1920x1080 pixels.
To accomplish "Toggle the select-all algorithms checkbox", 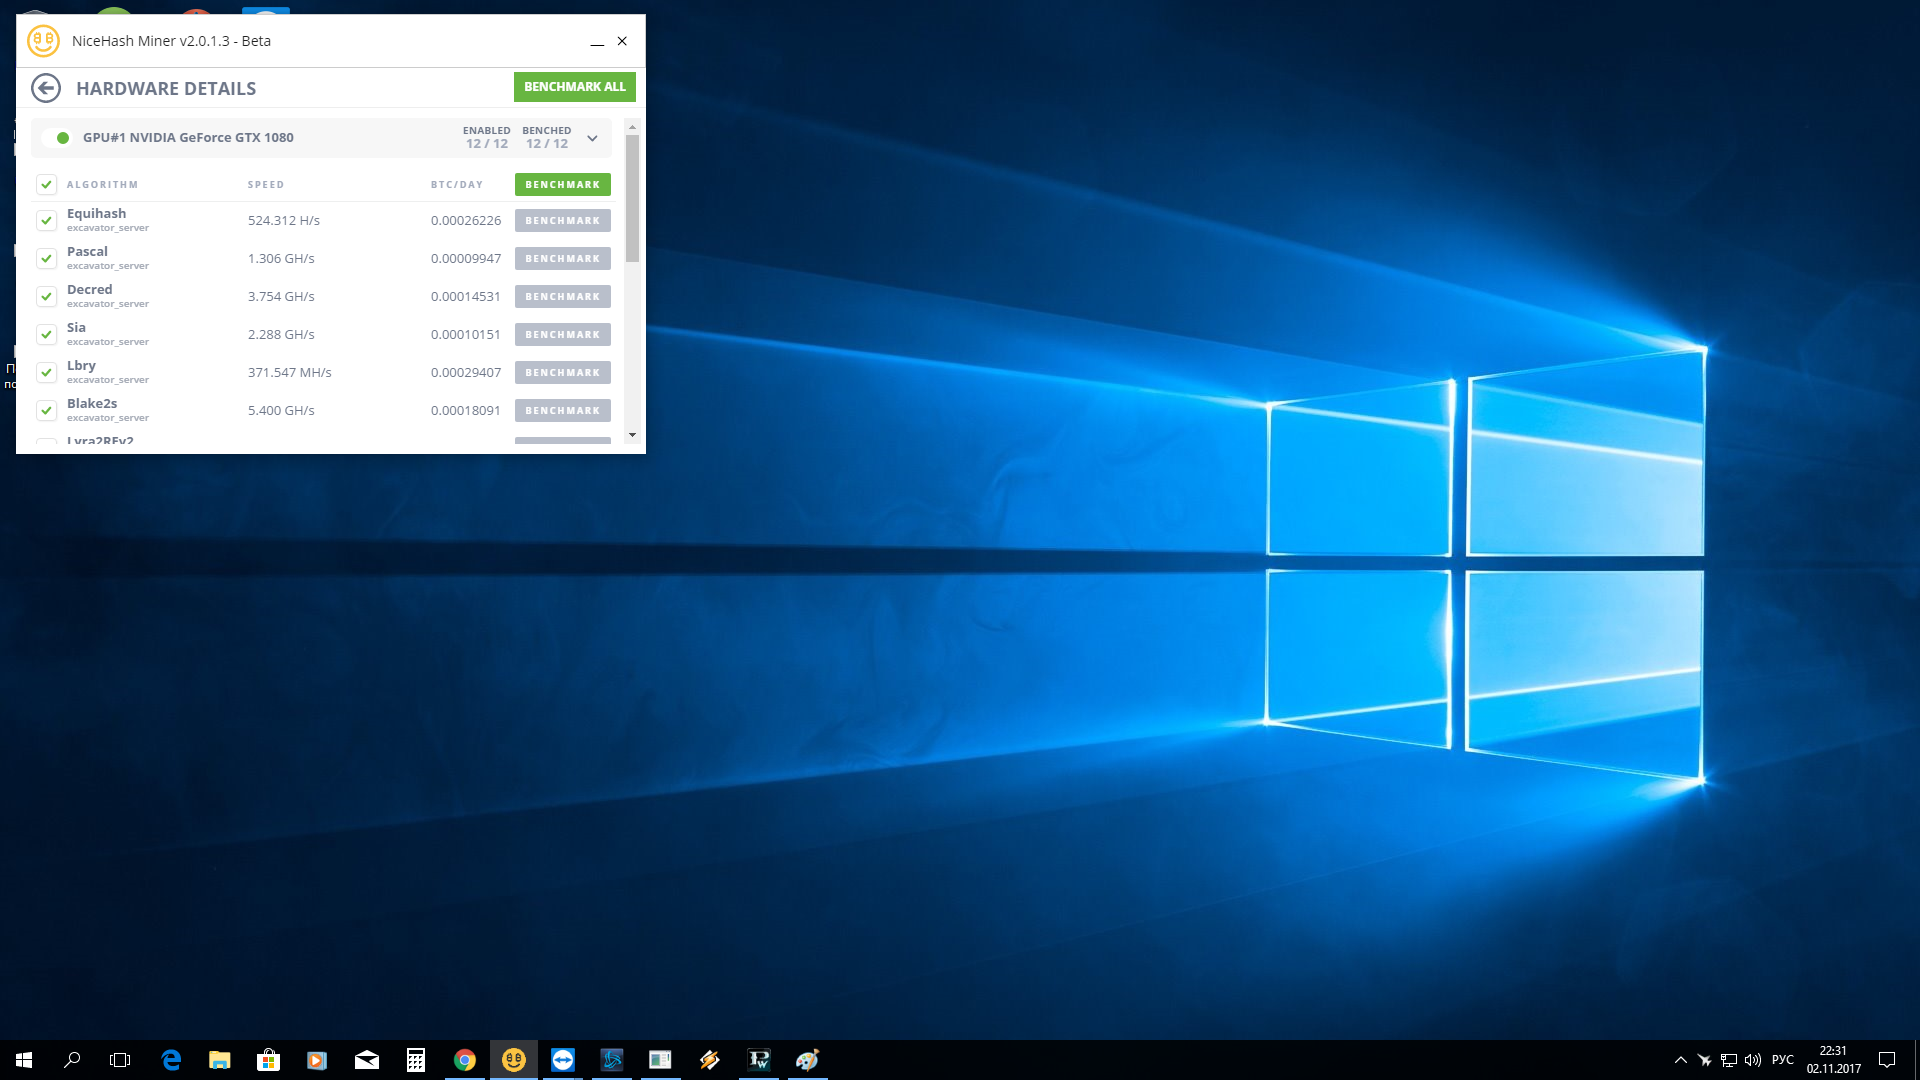I will click(46, 185).
